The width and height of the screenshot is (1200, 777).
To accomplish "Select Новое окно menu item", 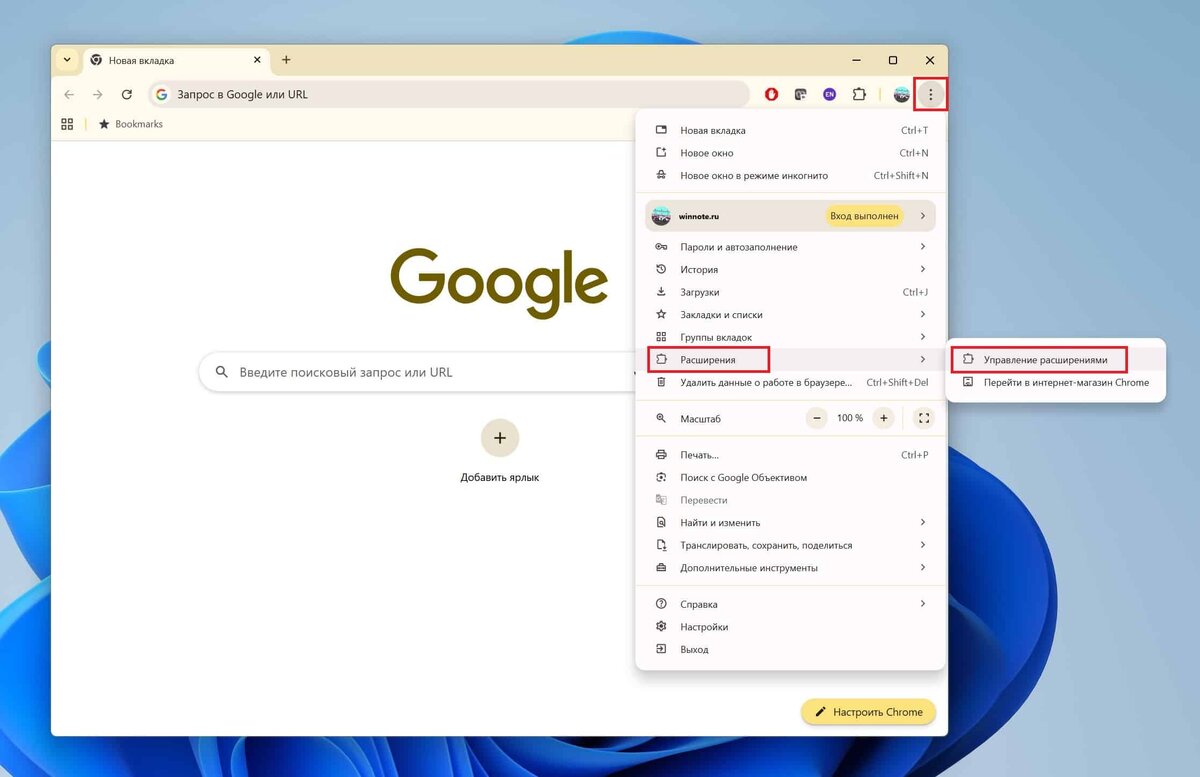I will 790,153.
